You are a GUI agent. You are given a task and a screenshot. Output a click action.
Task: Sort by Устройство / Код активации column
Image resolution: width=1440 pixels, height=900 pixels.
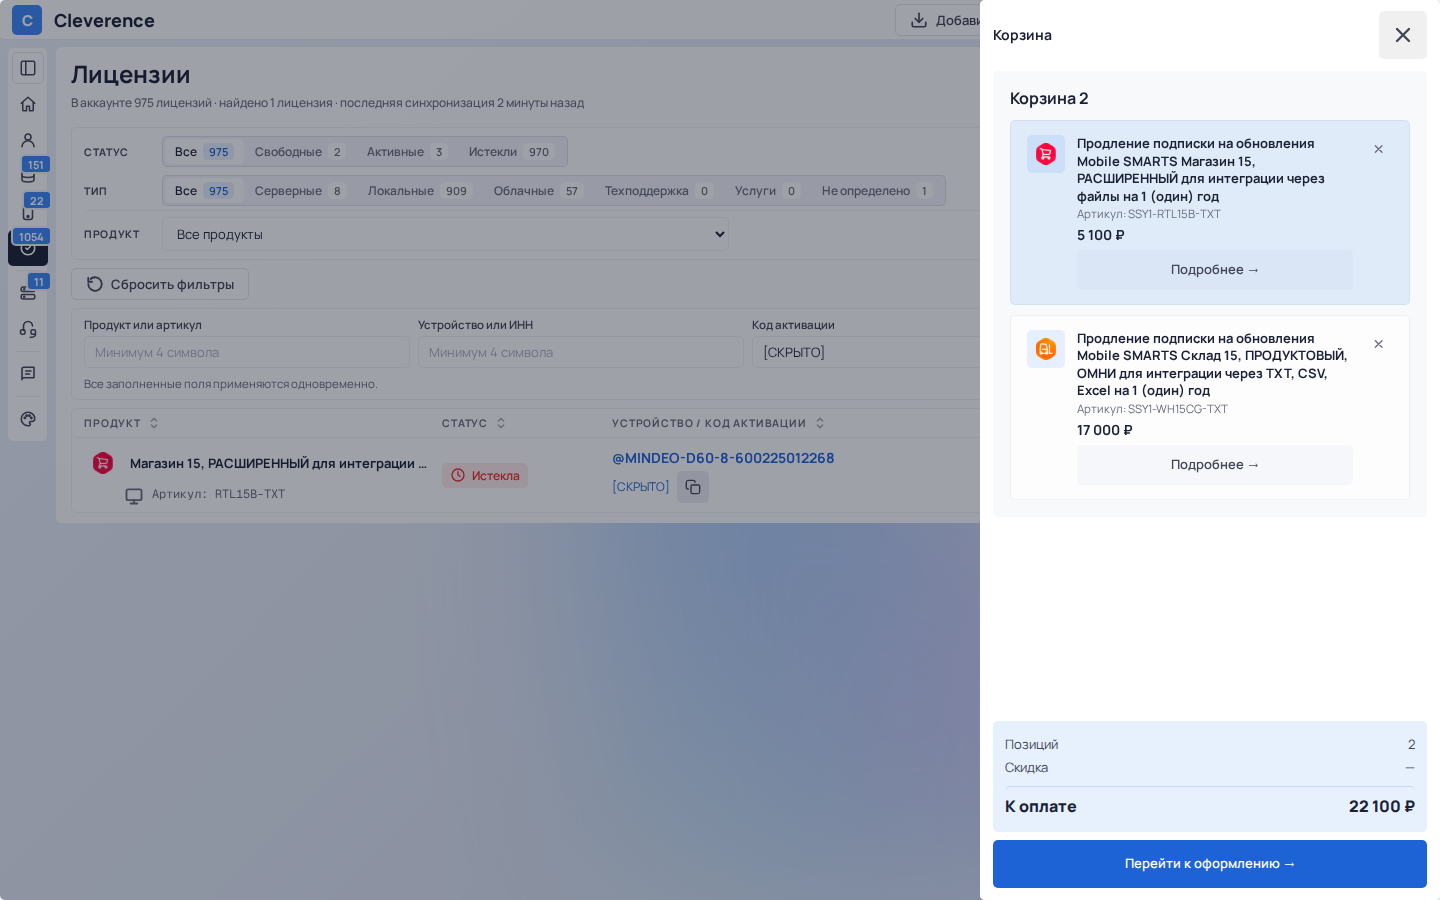pyautogui.click(x=718, y=423)
